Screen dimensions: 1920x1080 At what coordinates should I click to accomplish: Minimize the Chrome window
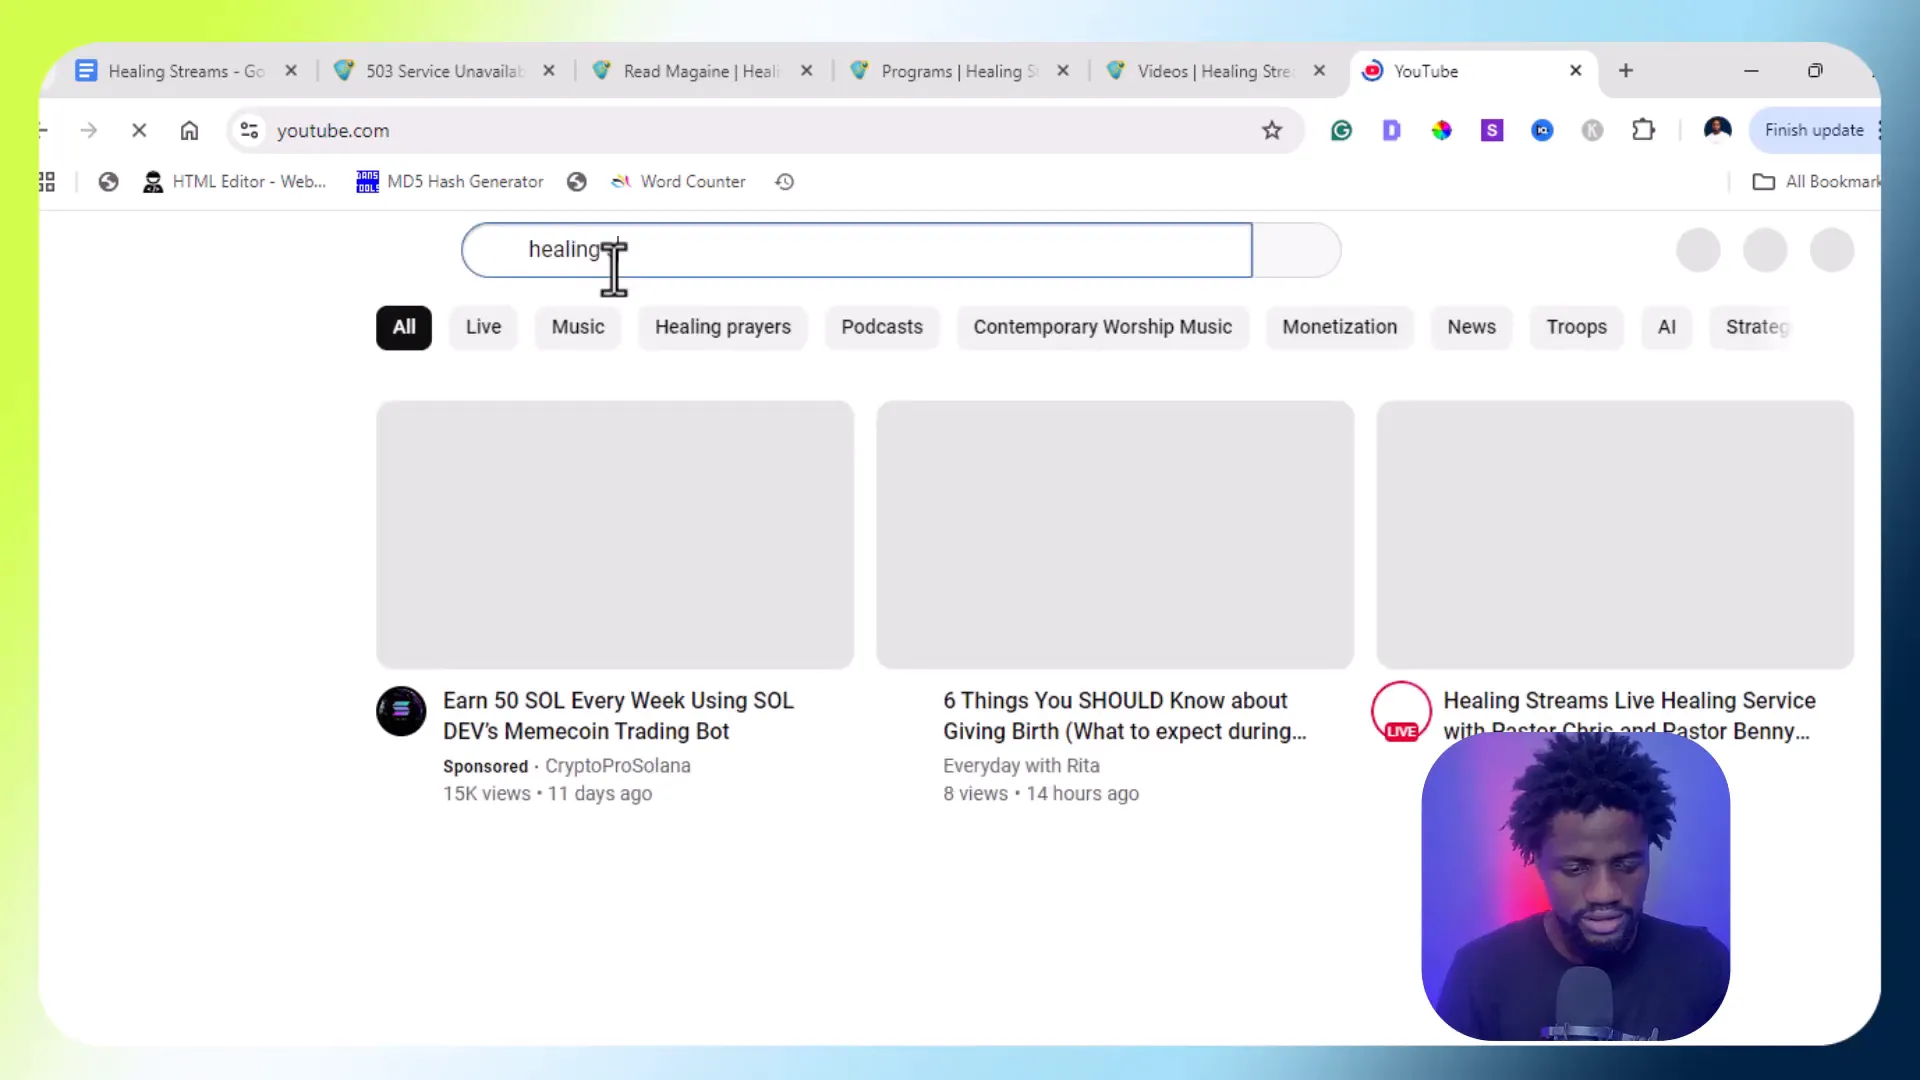pyautogui.click(x=1751, y=71)
